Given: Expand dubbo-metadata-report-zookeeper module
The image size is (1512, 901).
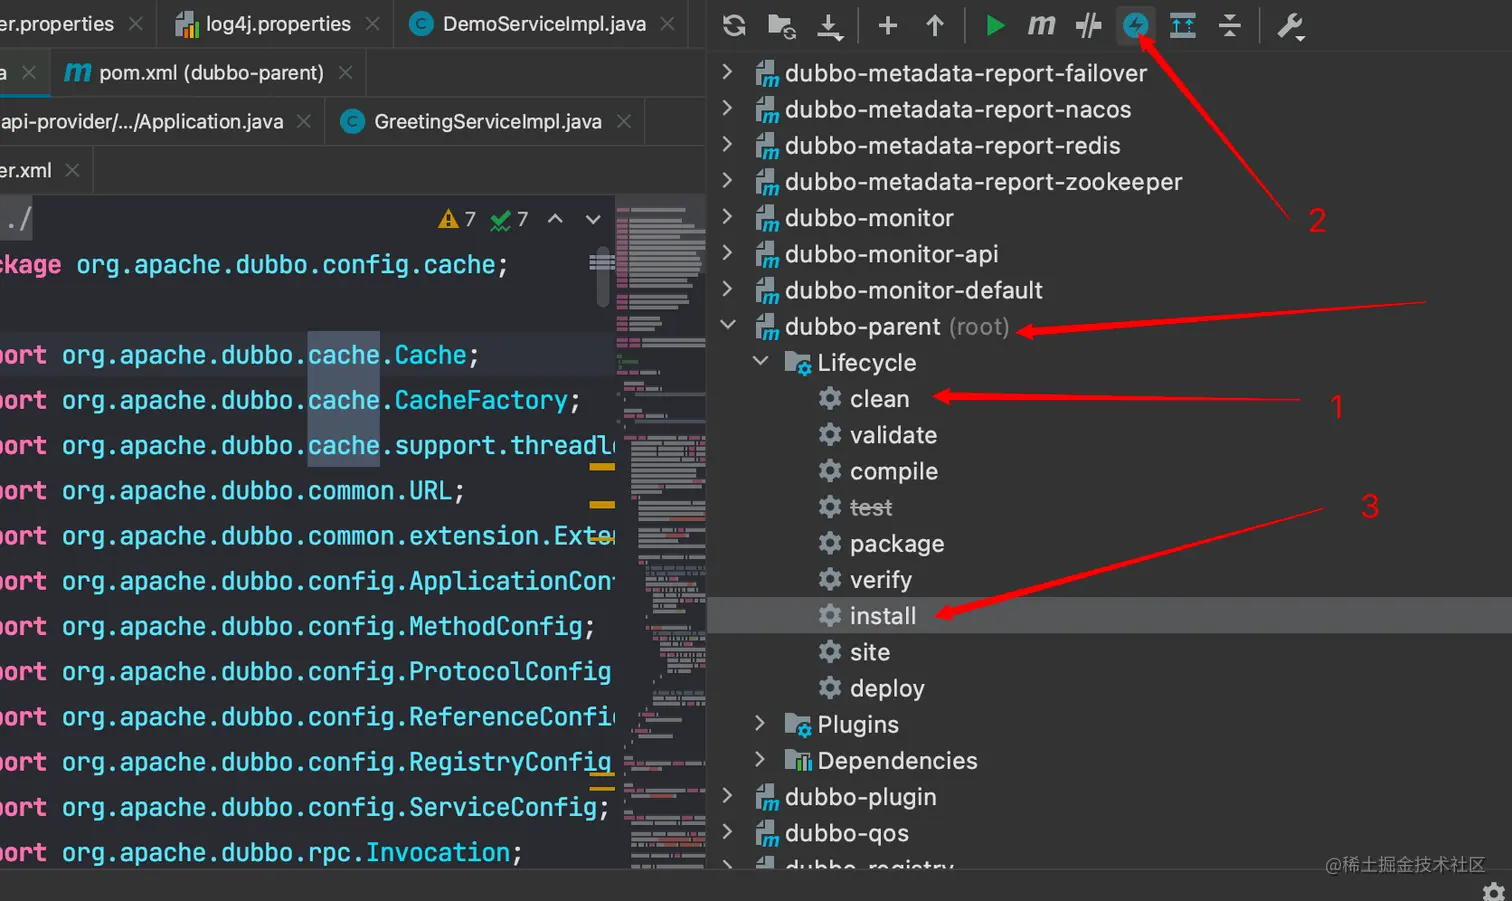Looking at the screenshot, I should coord(728,180).
